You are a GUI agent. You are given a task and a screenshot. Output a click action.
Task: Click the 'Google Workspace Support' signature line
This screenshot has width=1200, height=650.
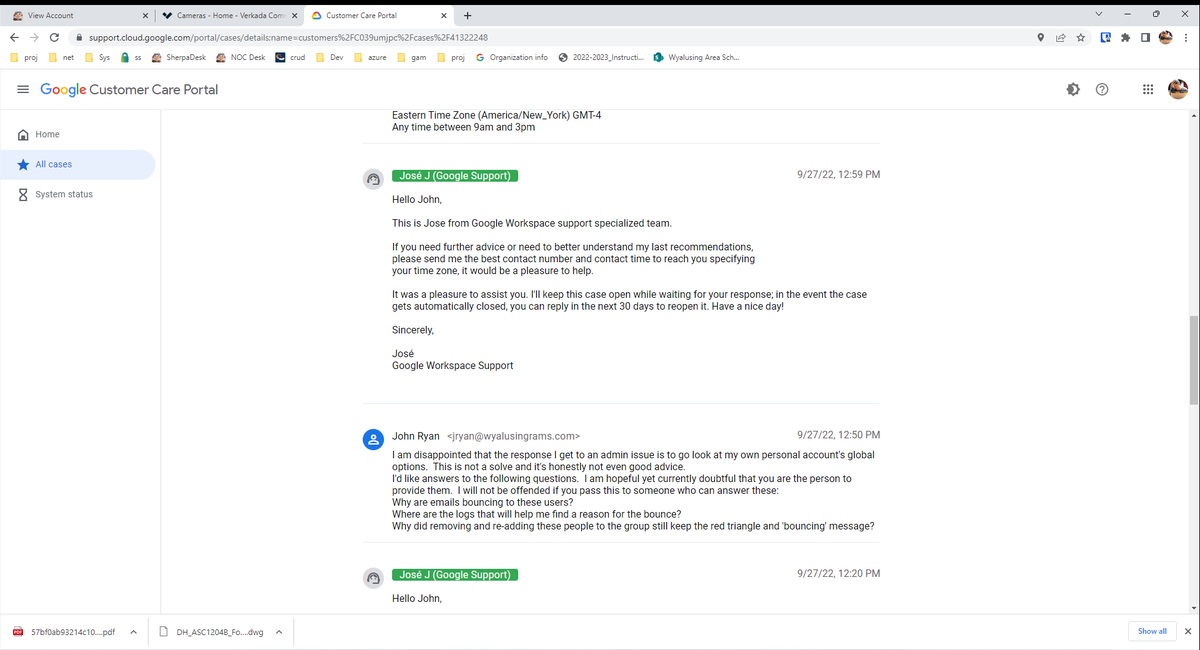[x=452, y=366]
